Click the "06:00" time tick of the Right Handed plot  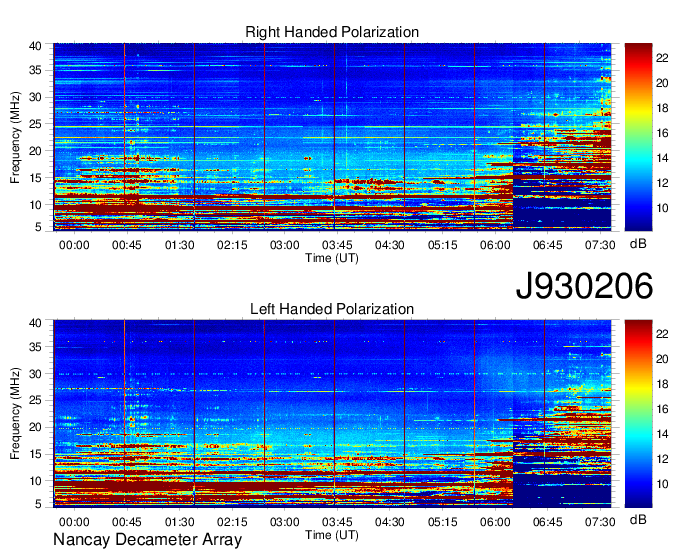[x=495, y=245]
